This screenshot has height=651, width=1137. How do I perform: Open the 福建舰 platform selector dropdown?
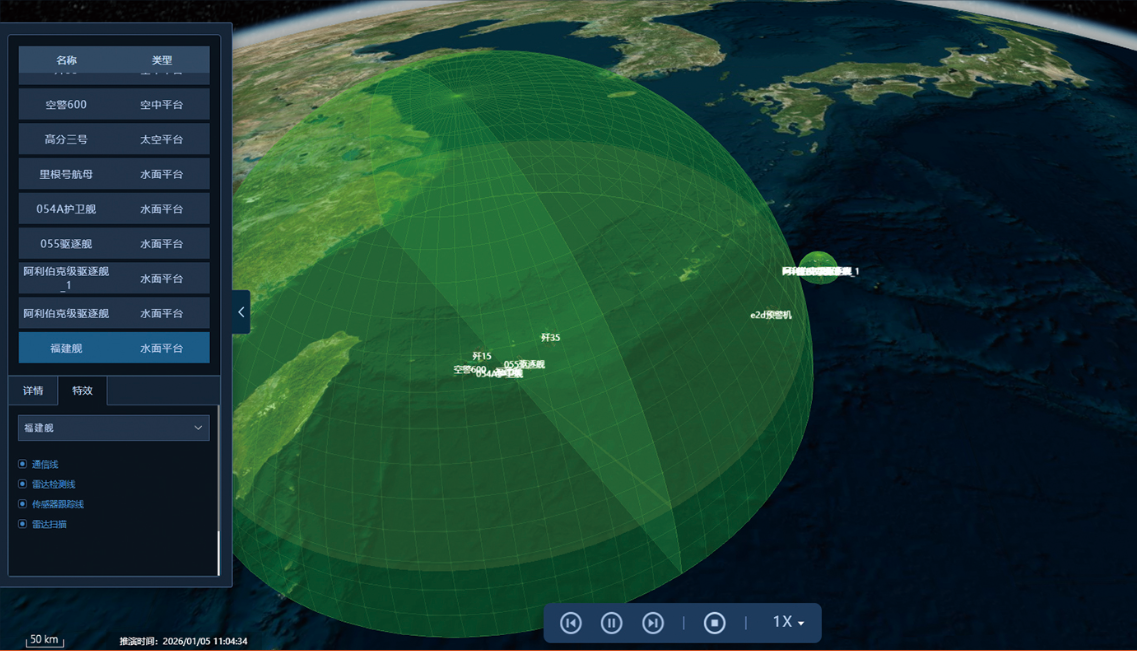pyautogui.click(x=114, y=428)
